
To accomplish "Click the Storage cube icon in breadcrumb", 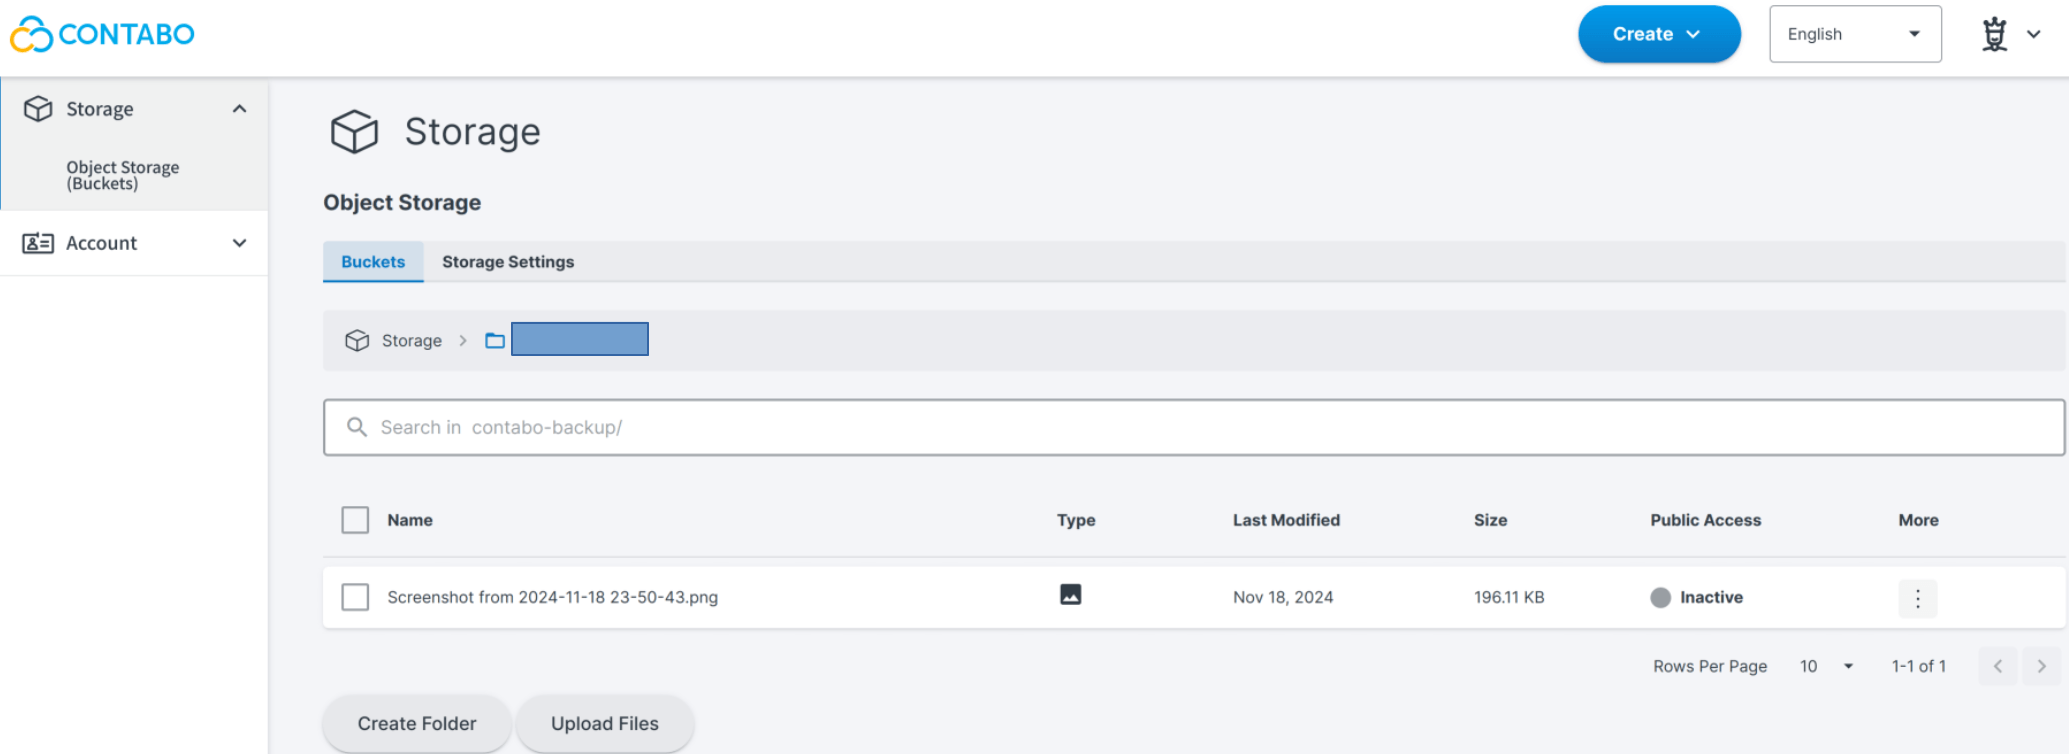I will [357, 341].
